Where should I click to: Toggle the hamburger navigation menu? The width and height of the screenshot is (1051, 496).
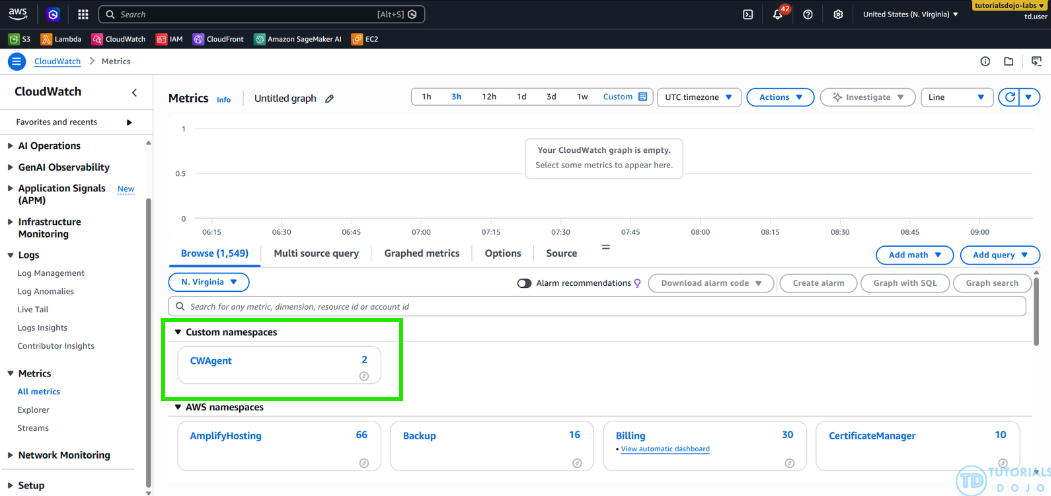click(17, 61)
